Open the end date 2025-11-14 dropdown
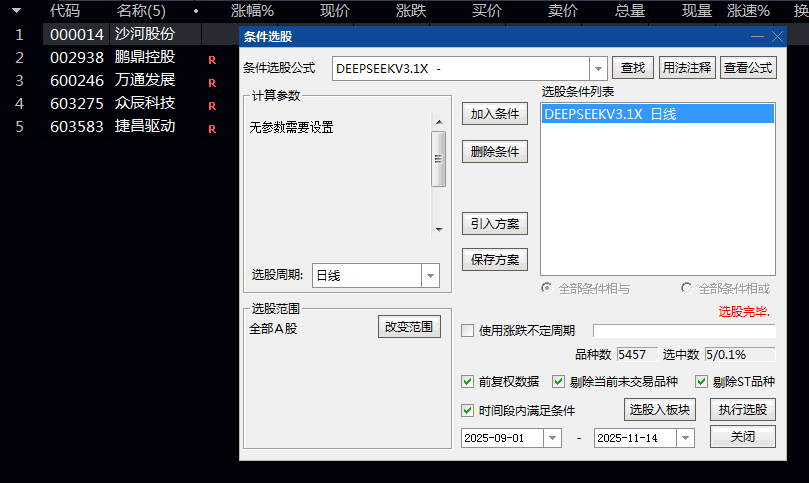The height and width of the screenshot is (483, 809). 685,438
